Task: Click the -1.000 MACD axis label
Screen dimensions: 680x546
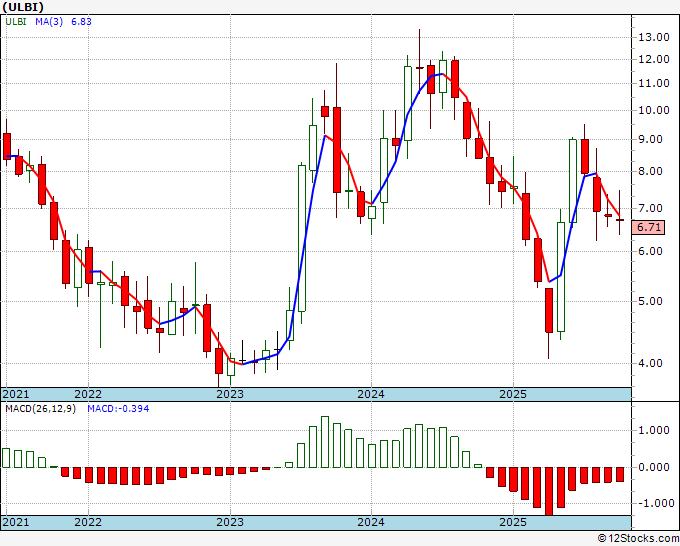Action: point(654,503)
